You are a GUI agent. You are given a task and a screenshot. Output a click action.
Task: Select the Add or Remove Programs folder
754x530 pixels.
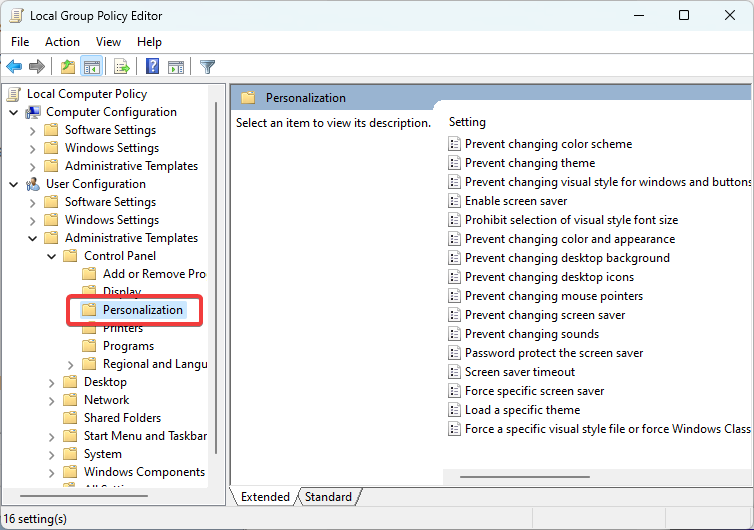154,274
